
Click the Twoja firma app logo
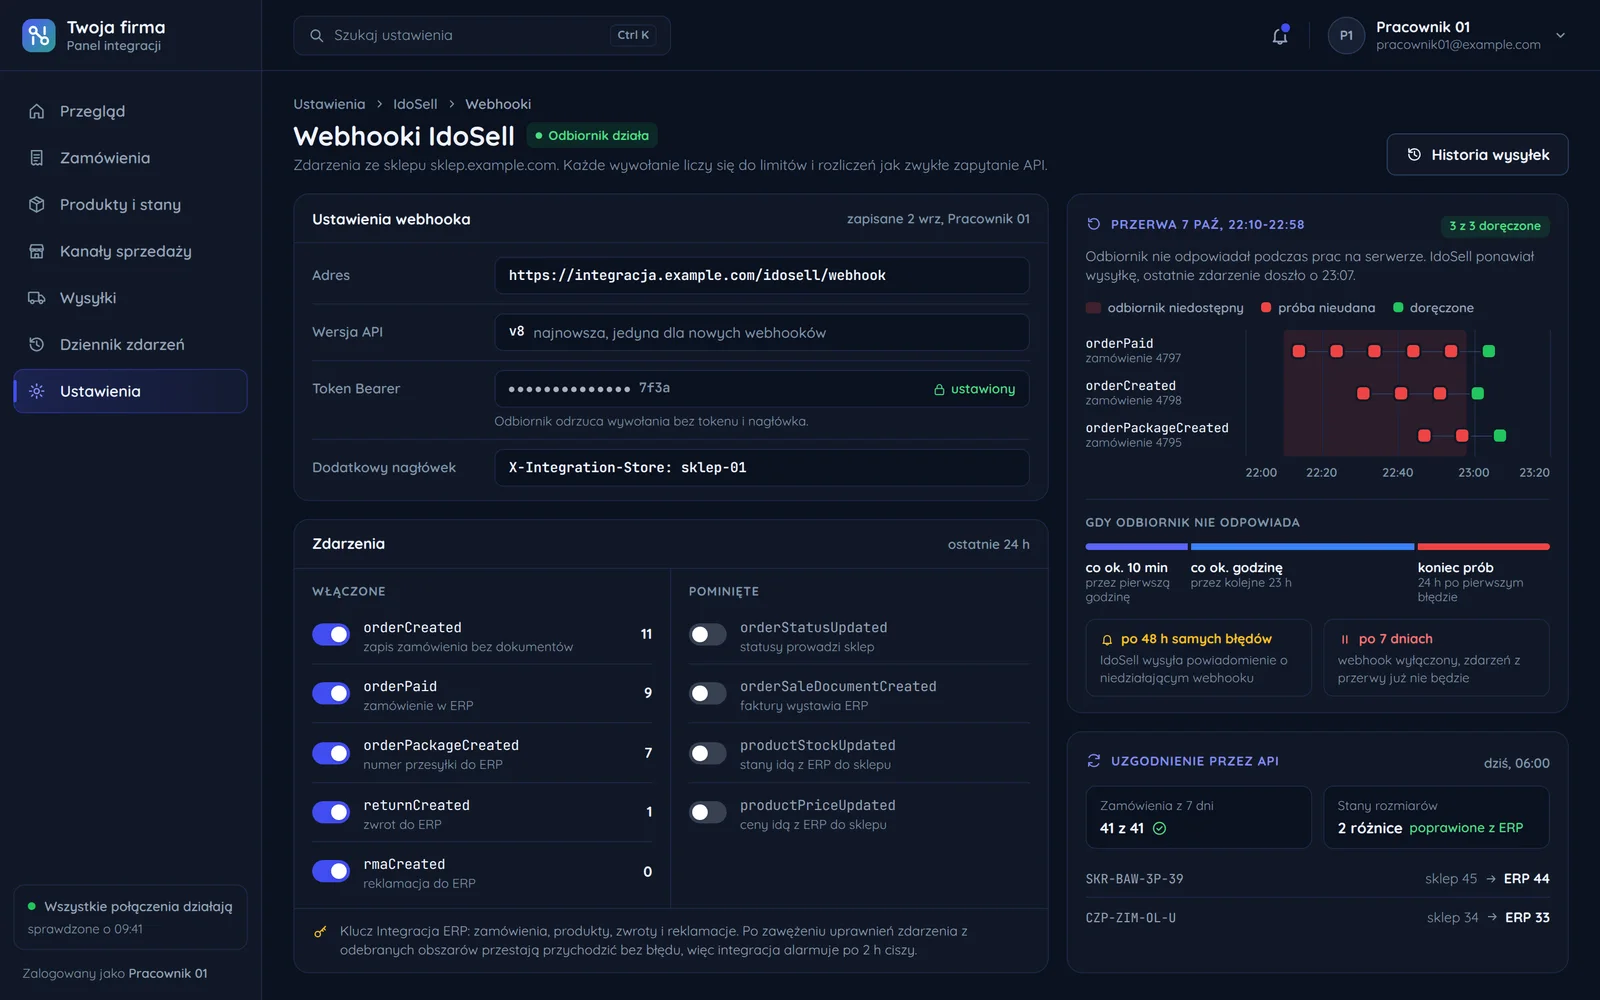pyautogui.click(x=39, y=36)
